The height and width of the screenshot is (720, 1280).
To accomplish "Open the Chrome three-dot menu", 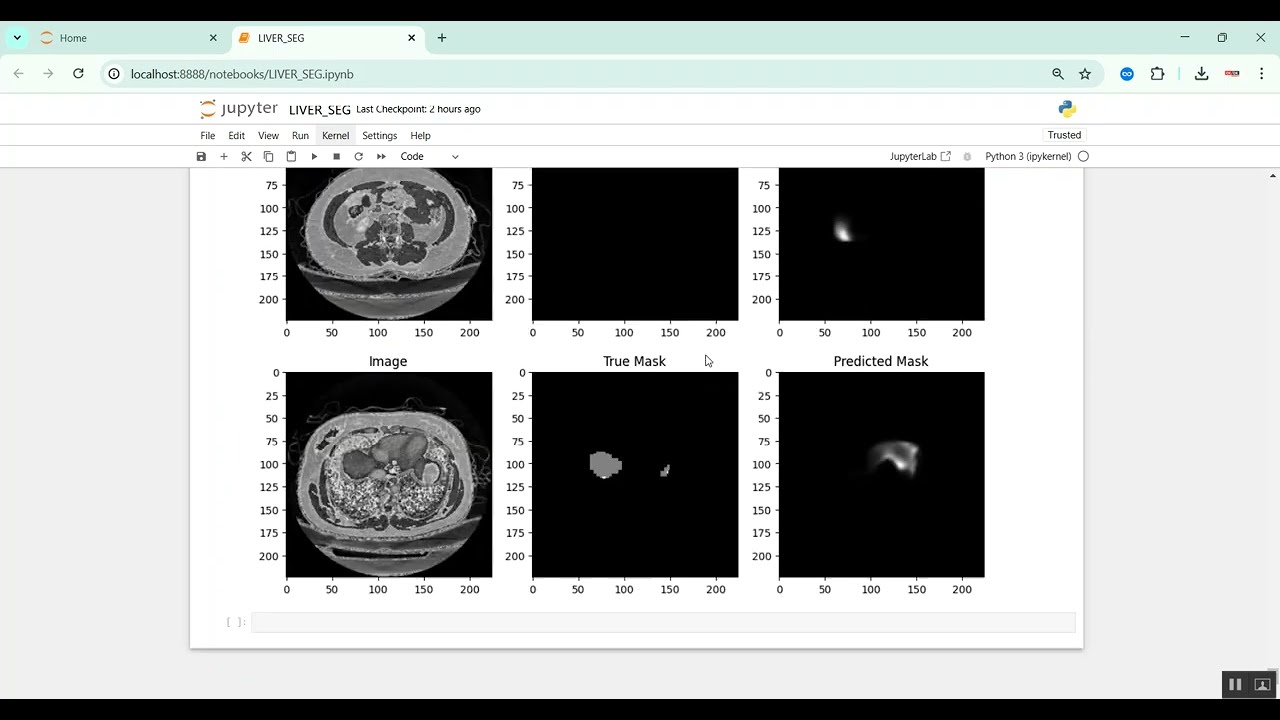I will click(x=1262, y=74).
